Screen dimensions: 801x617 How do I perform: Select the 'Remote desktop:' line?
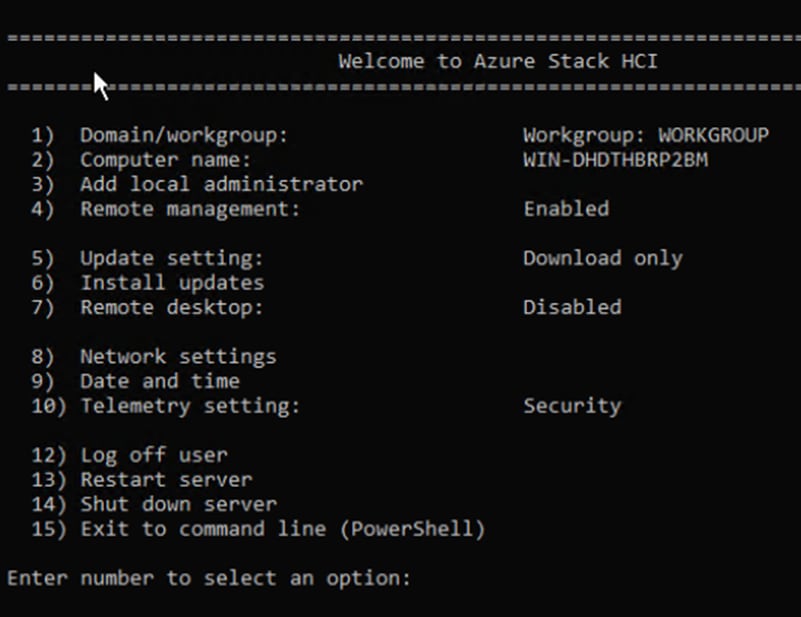pyautogui.click(x=147, y=307)
